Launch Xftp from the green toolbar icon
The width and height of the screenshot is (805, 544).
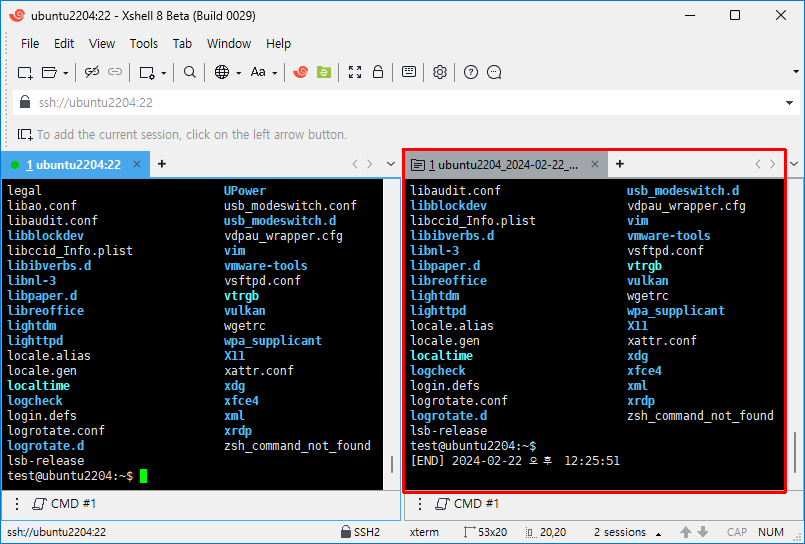coord(323,72)
